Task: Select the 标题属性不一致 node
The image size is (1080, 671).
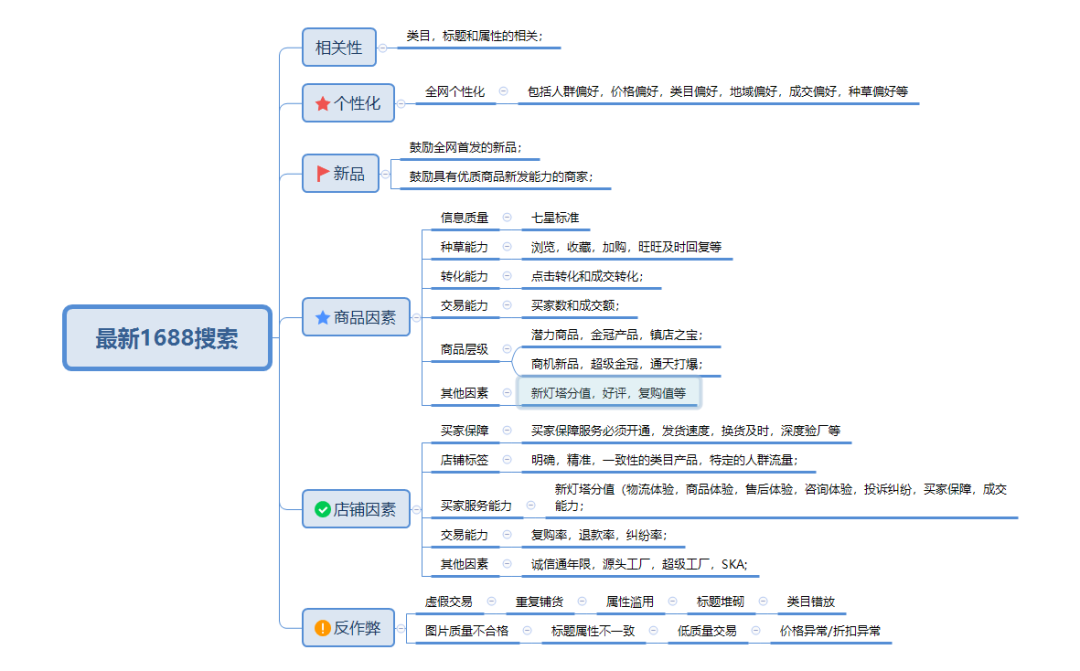Action: (592, 631)
